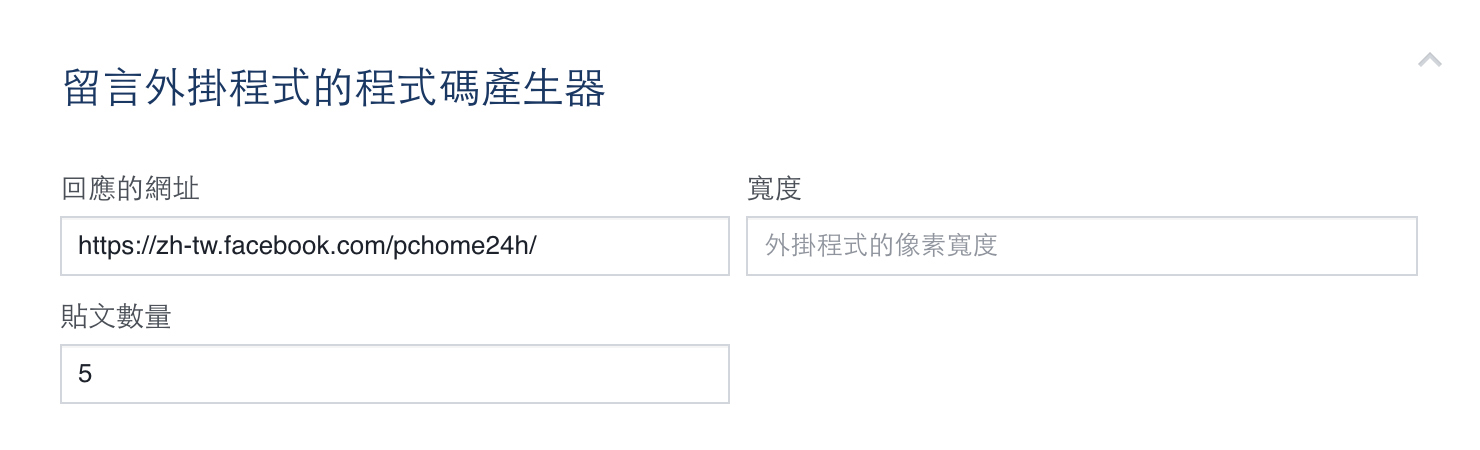The image size is (1480, 450).
Task: Click the https:// prefix in URL field
Action: pos(110,246)
